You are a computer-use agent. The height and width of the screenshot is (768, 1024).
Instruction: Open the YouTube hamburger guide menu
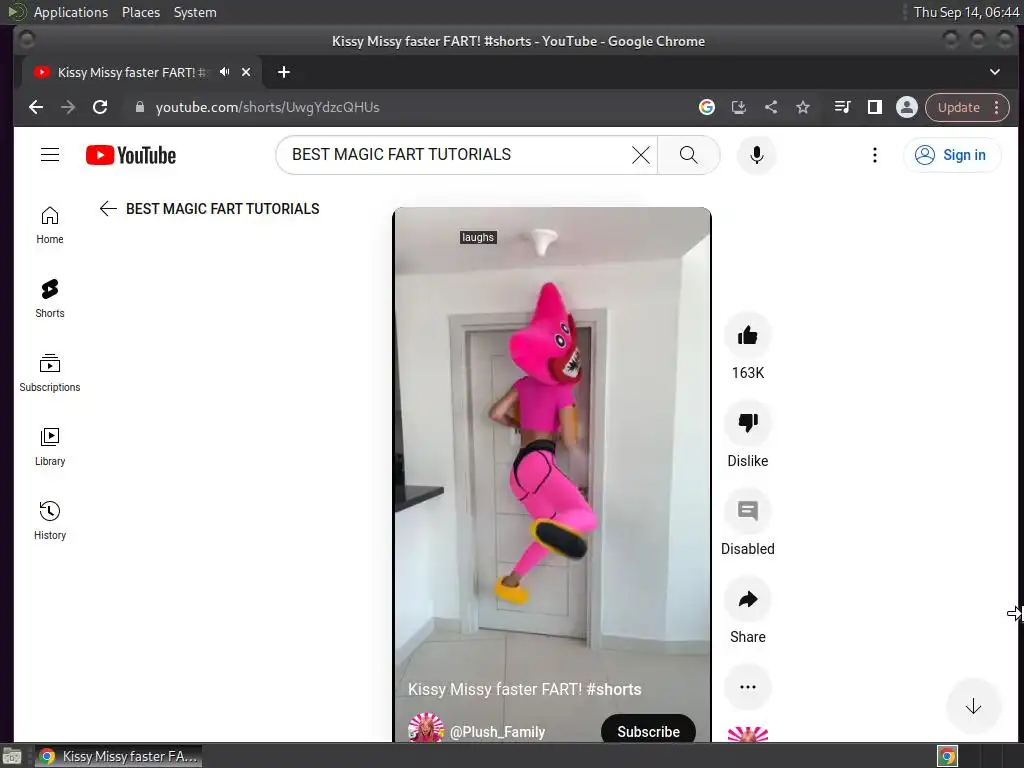click(50, 155)
